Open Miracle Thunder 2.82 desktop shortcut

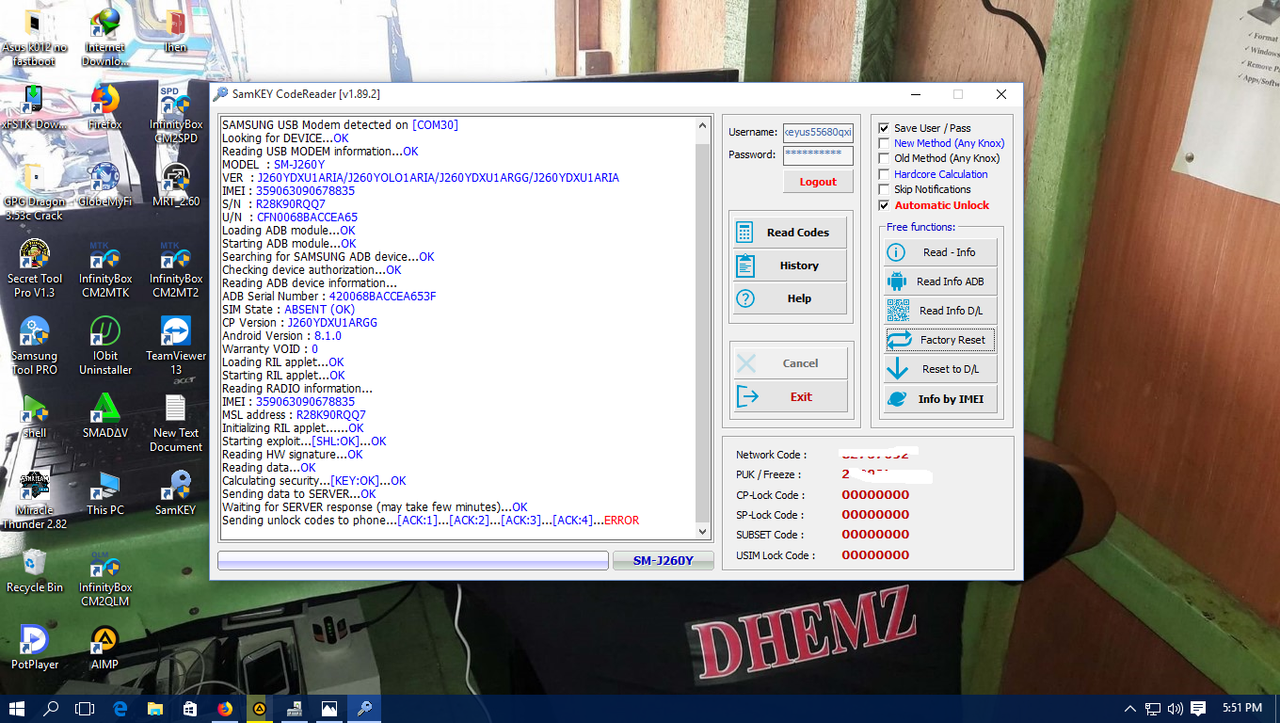point(34,501)
